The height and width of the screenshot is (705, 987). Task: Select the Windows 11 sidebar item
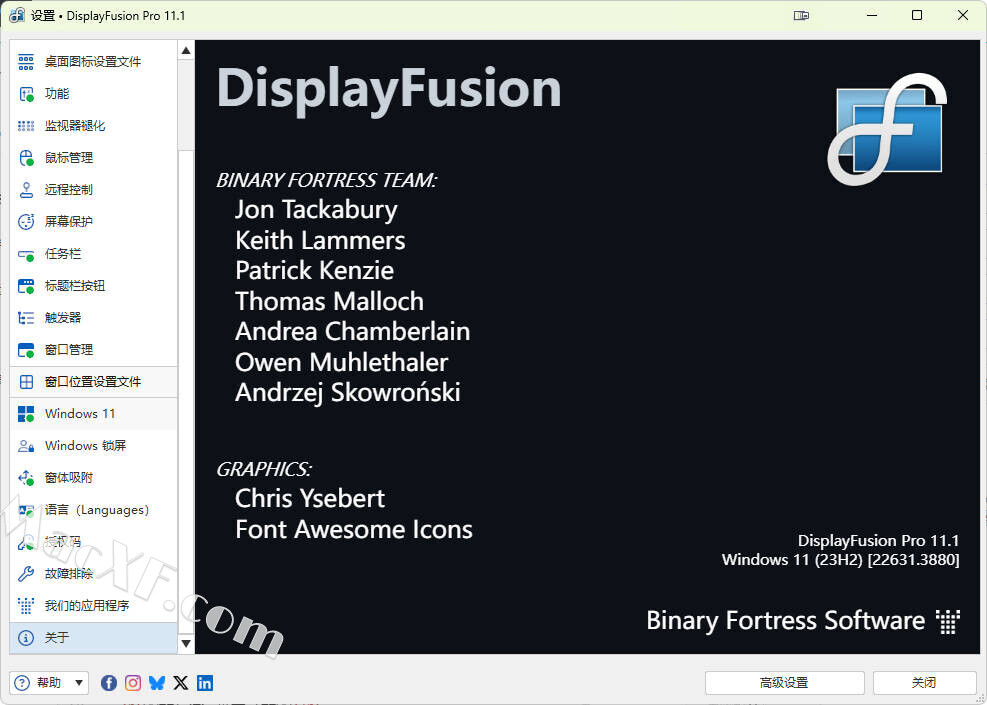(x=80, y=414)
